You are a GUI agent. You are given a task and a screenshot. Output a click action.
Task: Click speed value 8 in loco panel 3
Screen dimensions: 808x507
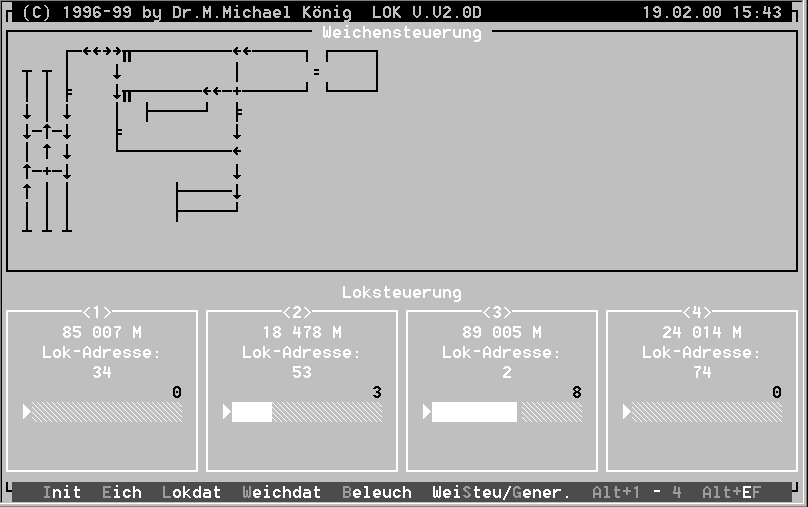coord(577,392)
